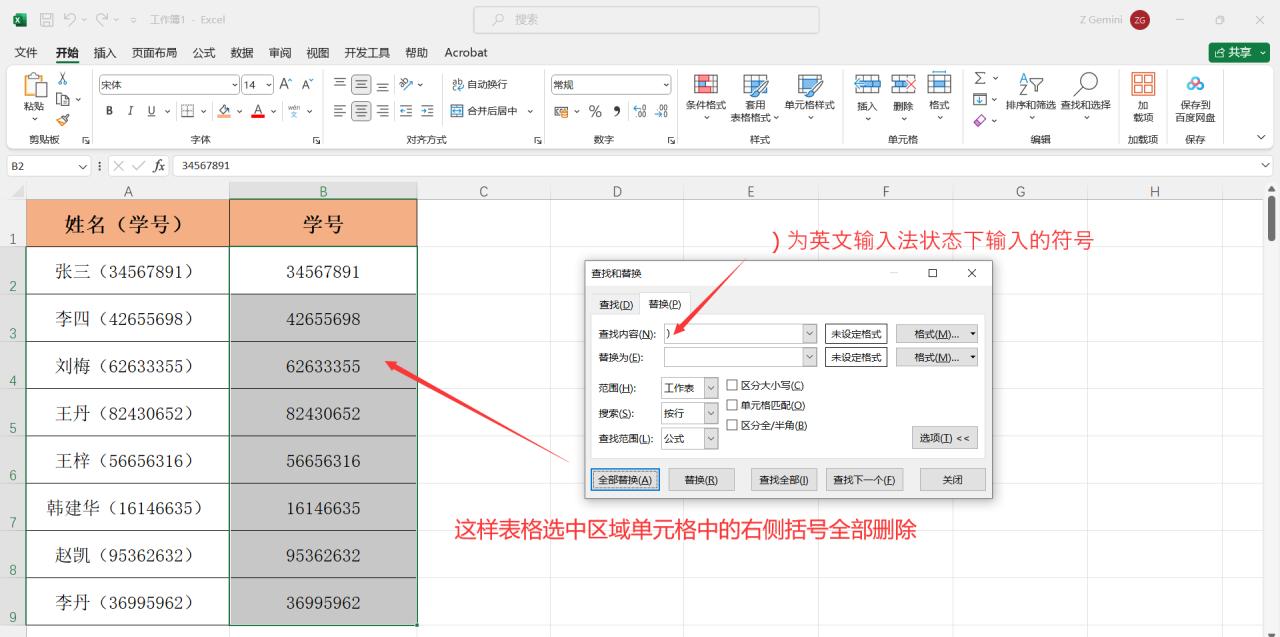The image size is (1280, 637).
Task: Click the percent style icon
Action: coord(595,111)
